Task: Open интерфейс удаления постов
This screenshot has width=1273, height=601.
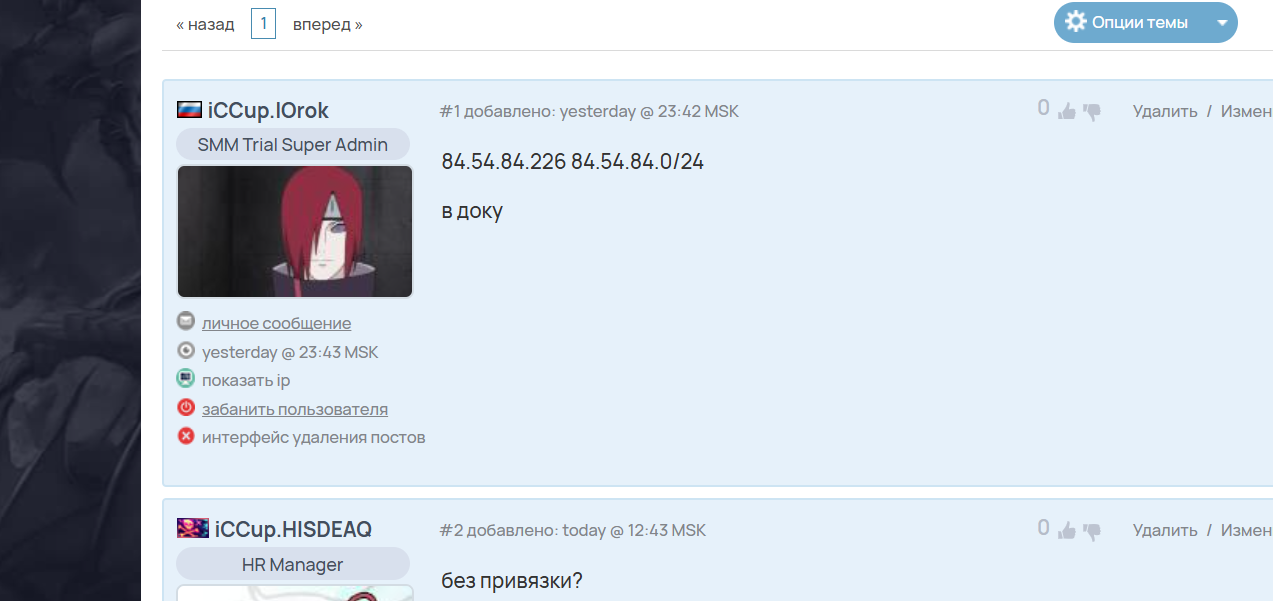Action: tap(314, 437)
